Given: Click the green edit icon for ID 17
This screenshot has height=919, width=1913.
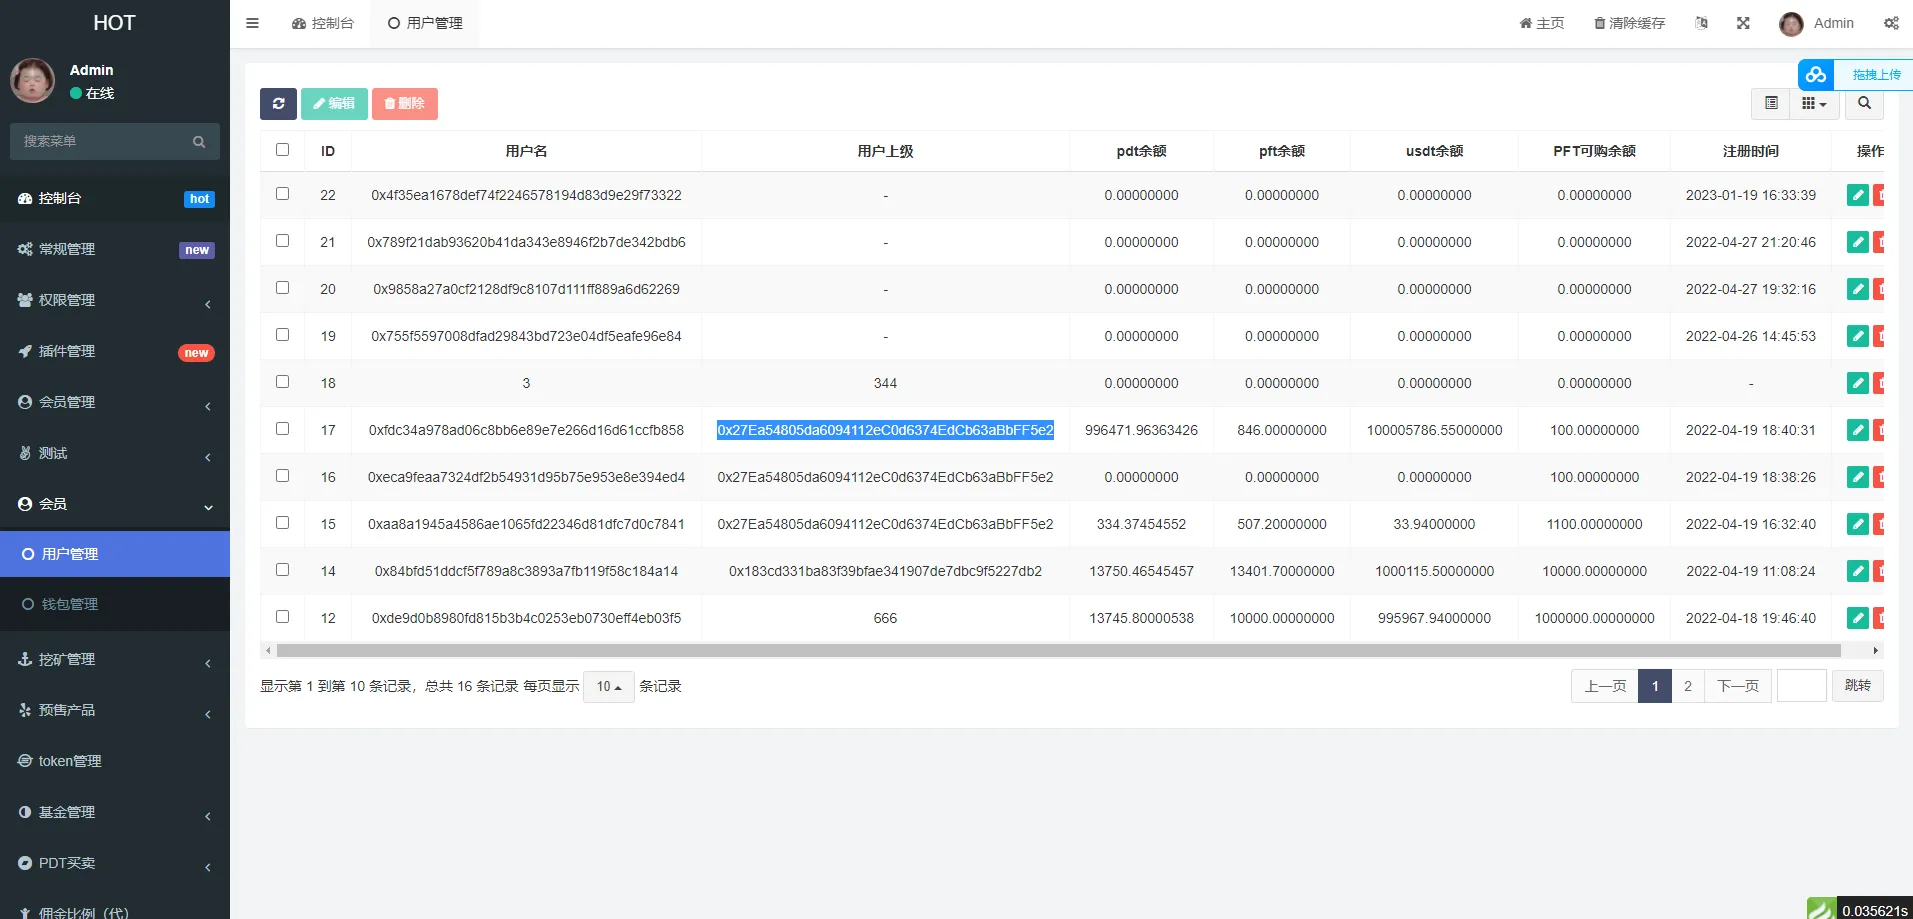Looking at the screenshot, I should pyautogui.click(x=1857, y=430).
